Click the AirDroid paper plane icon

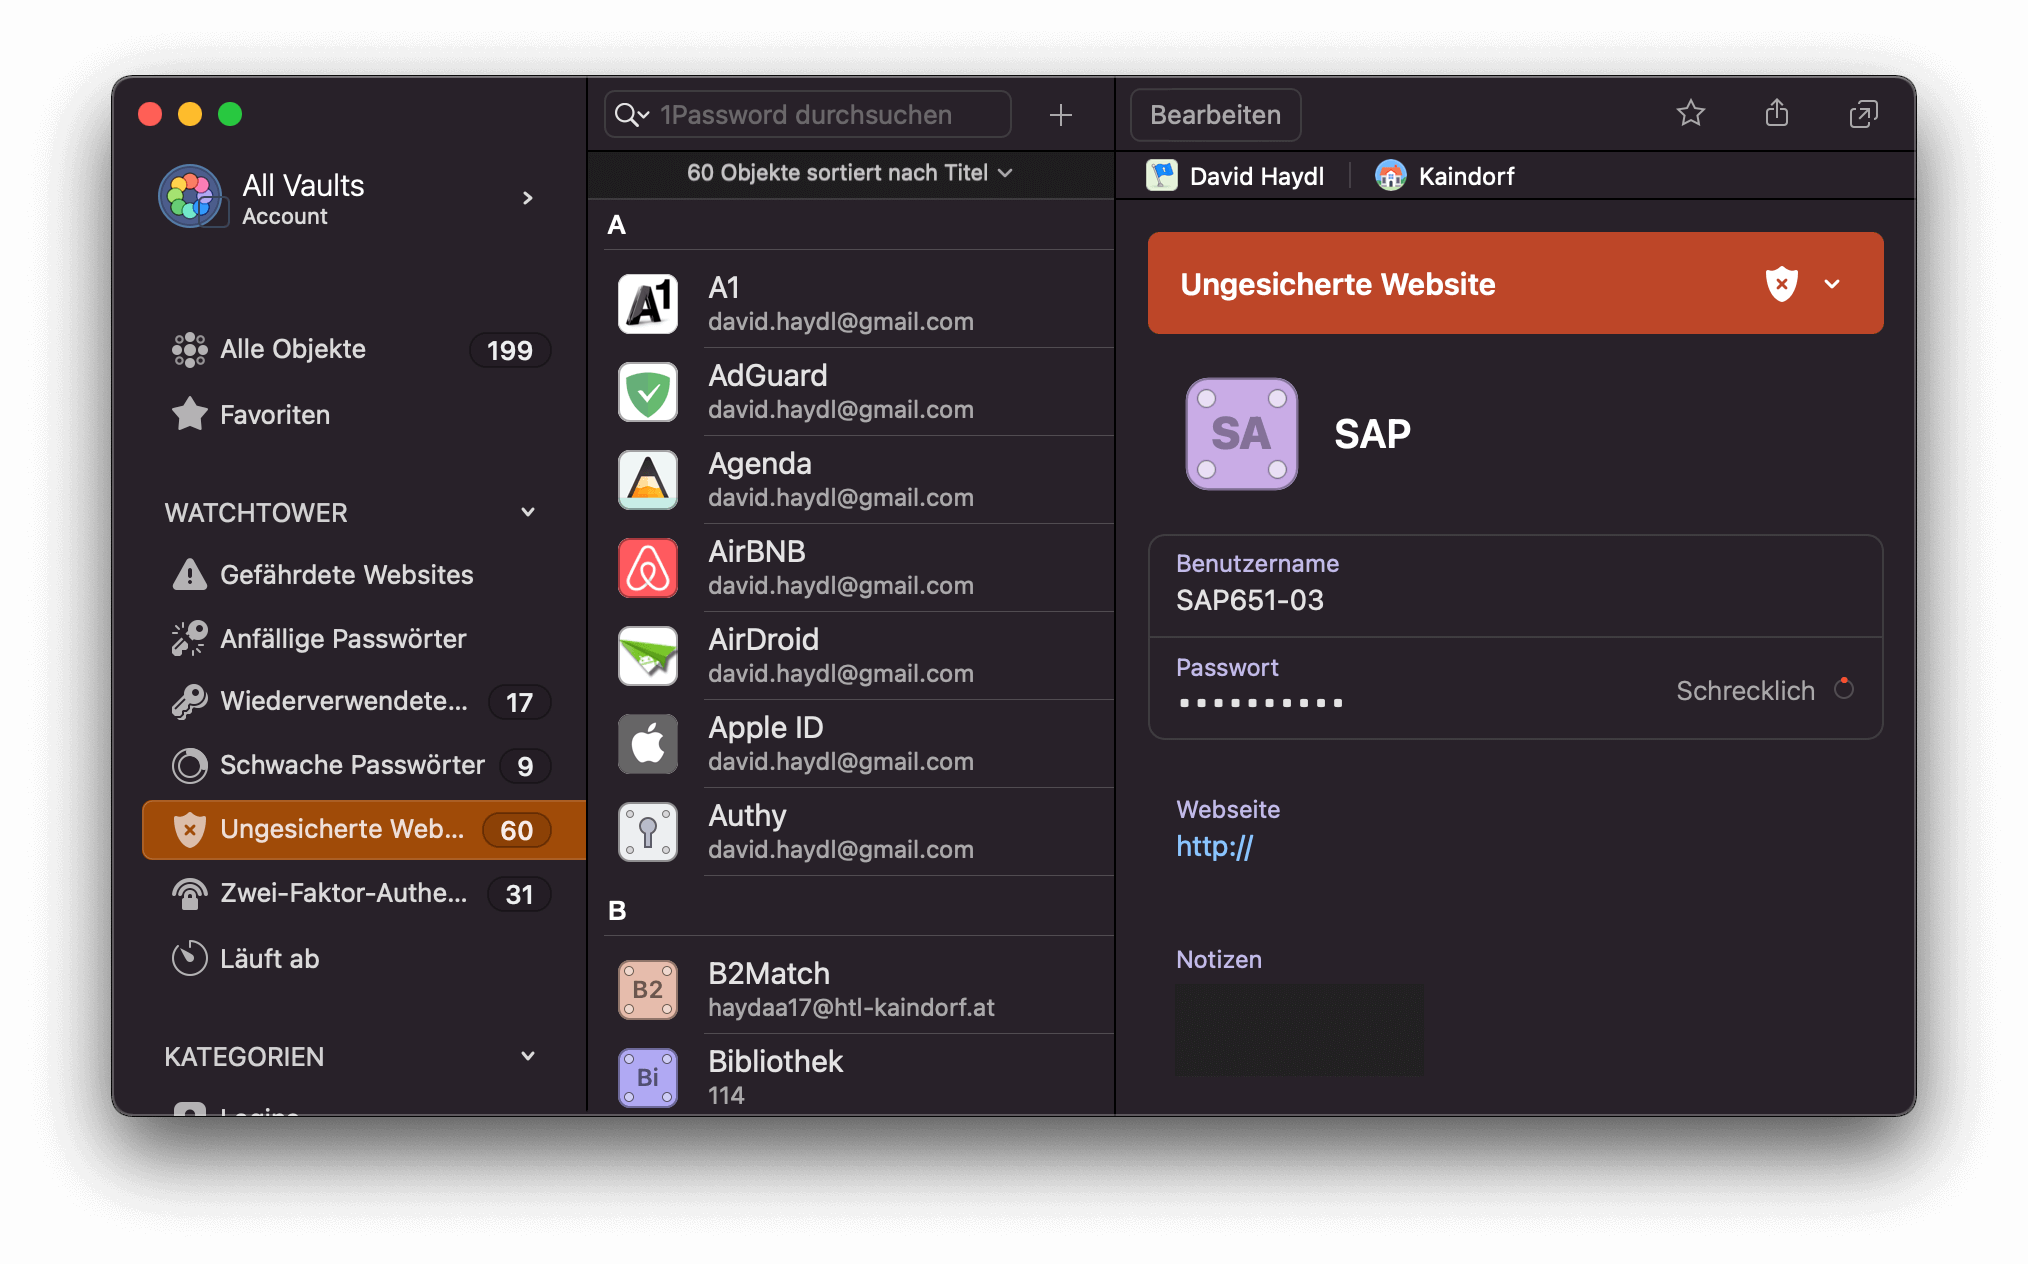(x=648, y=656)
